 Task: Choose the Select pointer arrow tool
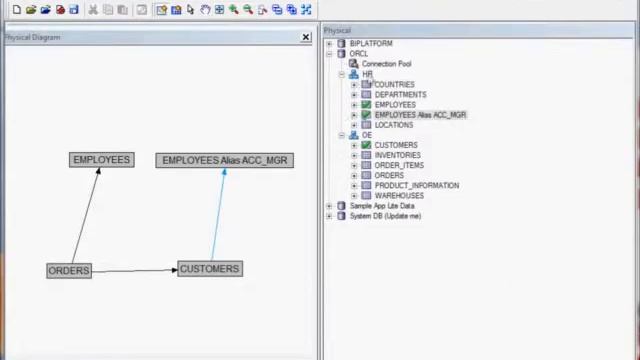(191, 9)
